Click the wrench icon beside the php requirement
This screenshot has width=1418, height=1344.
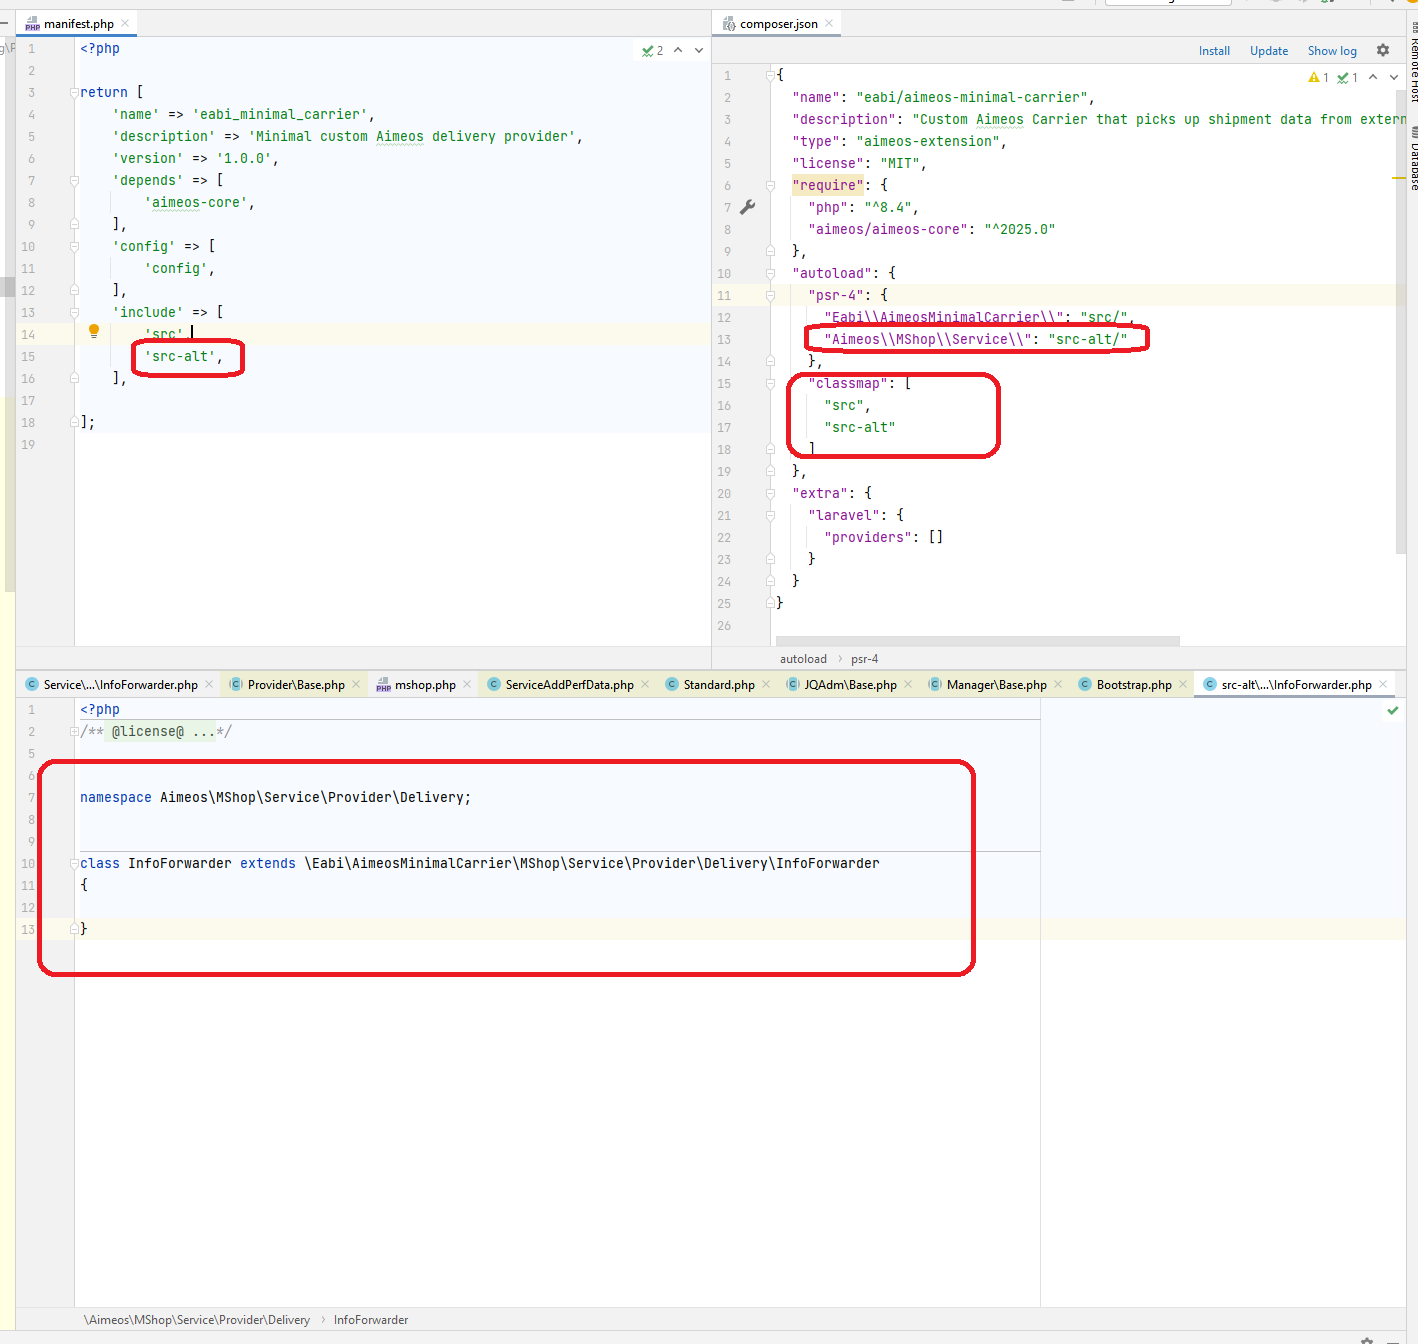[x=747, y=207]
